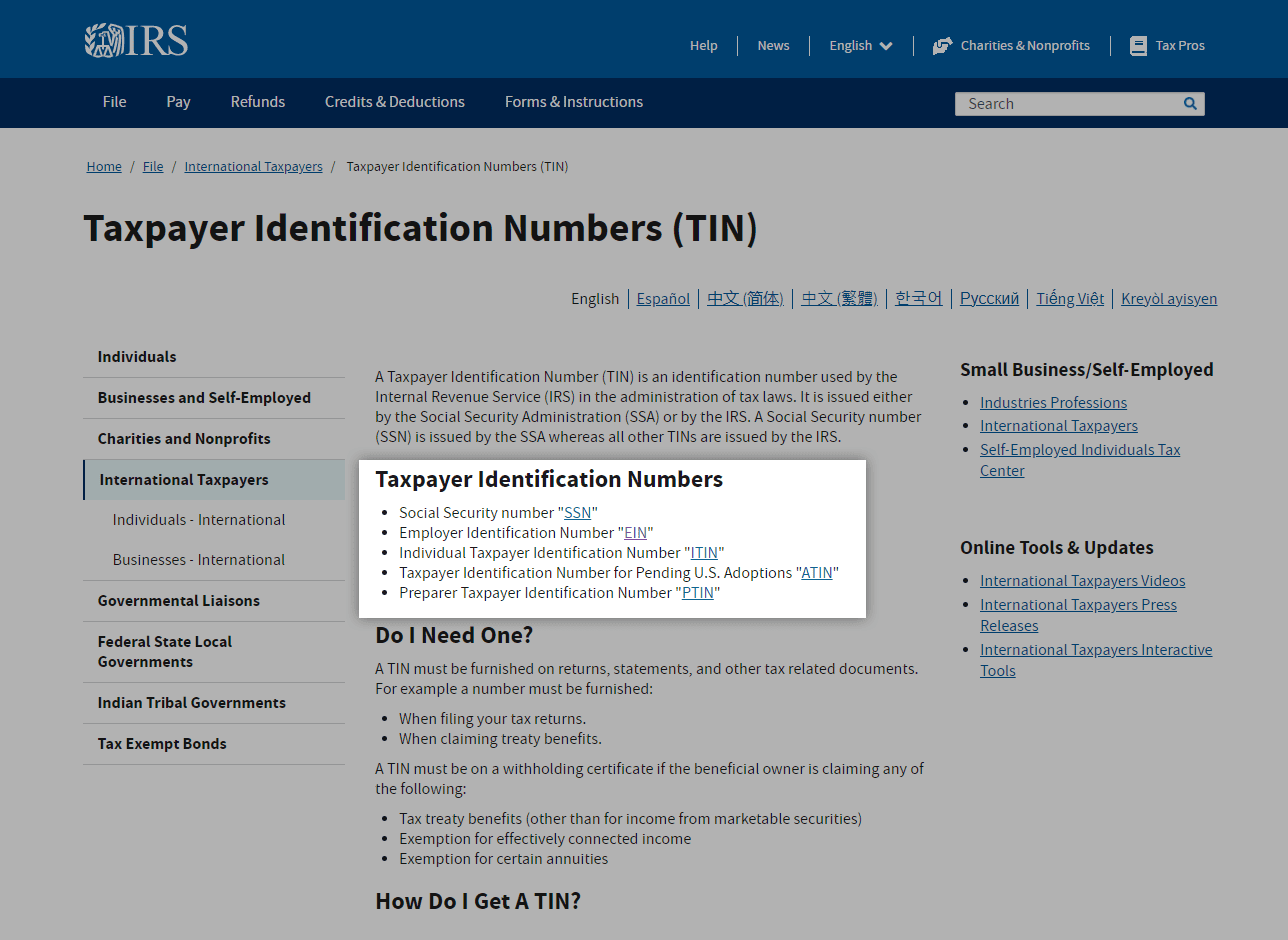
Task: Go to Home breadcrumb
Action: tap(104, 167)
